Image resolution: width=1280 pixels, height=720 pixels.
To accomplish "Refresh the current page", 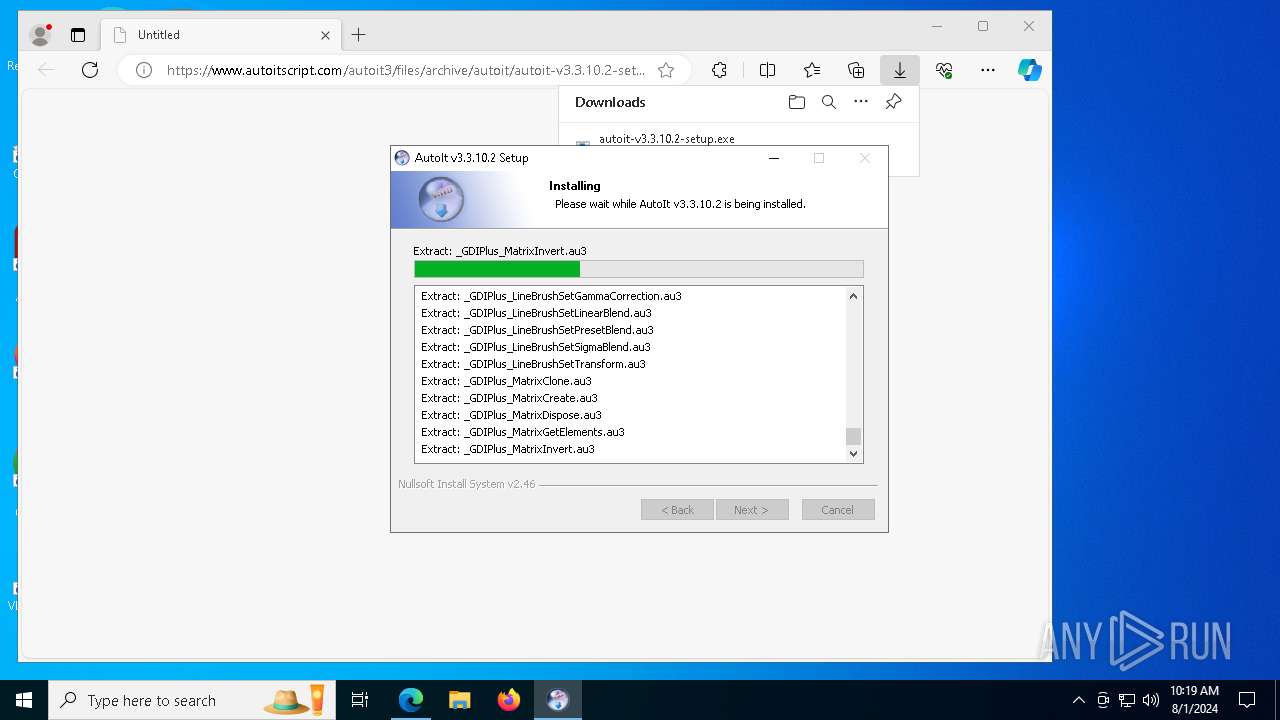I will pos(90,70).
